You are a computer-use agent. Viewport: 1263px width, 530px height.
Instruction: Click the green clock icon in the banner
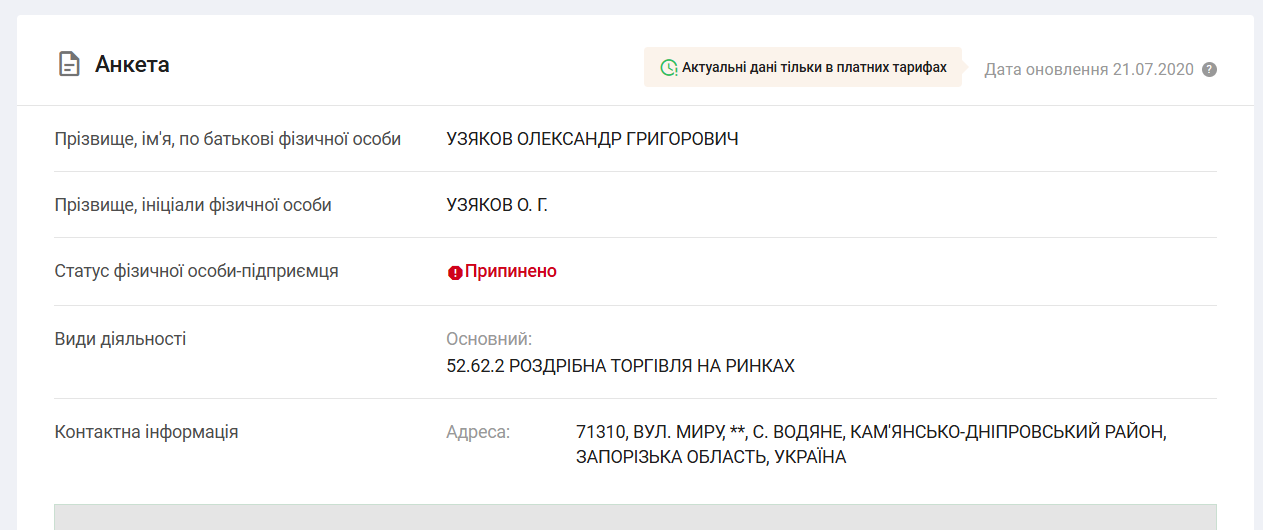click(x=668, y=68)
